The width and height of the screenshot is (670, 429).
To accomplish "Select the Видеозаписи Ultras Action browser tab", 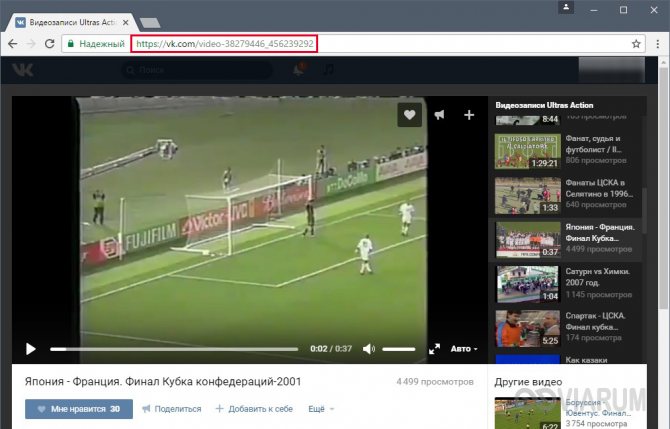I will point(73,23).
